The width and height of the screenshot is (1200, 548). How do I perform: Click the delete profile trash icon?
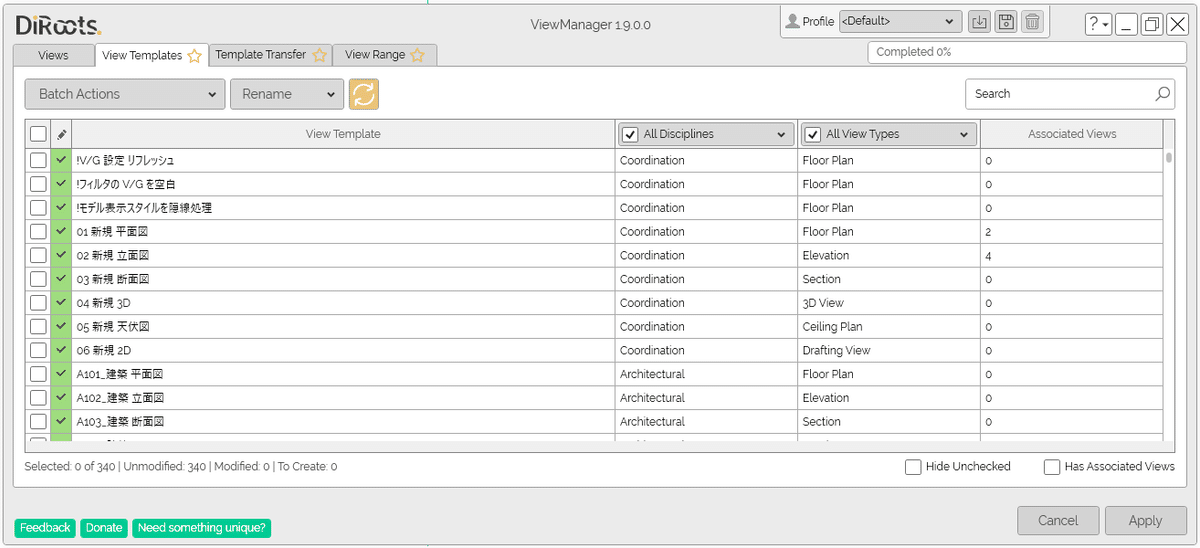click(x=1033, y=22)
